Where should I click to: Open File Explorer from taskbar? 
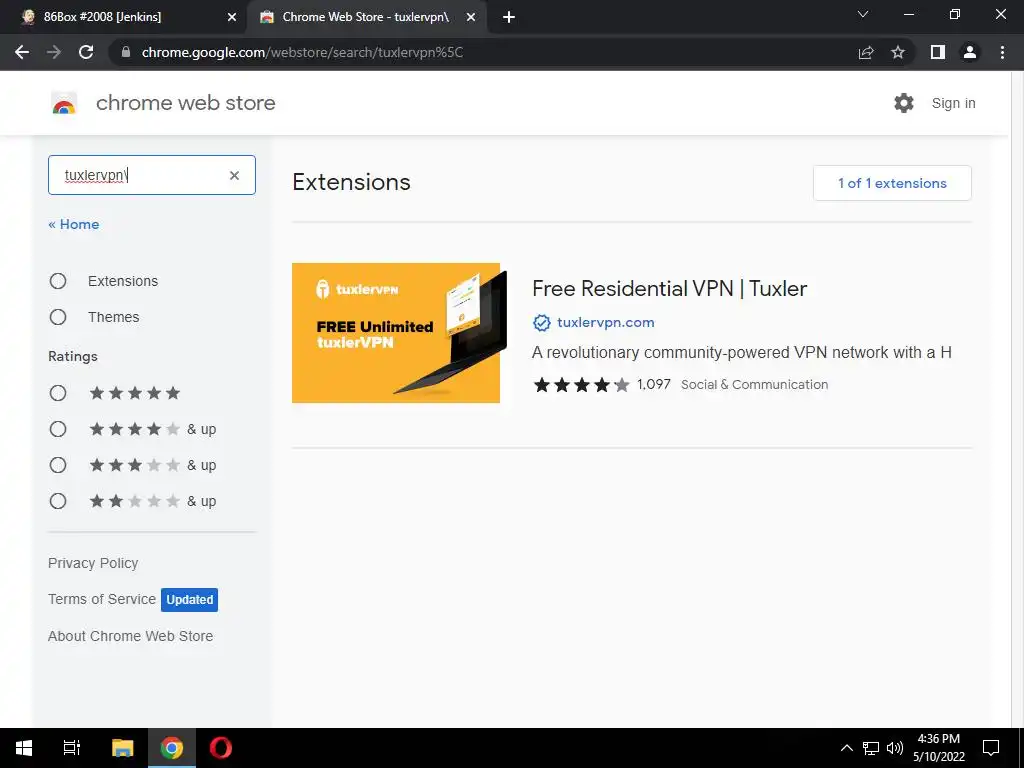point(122,748)
